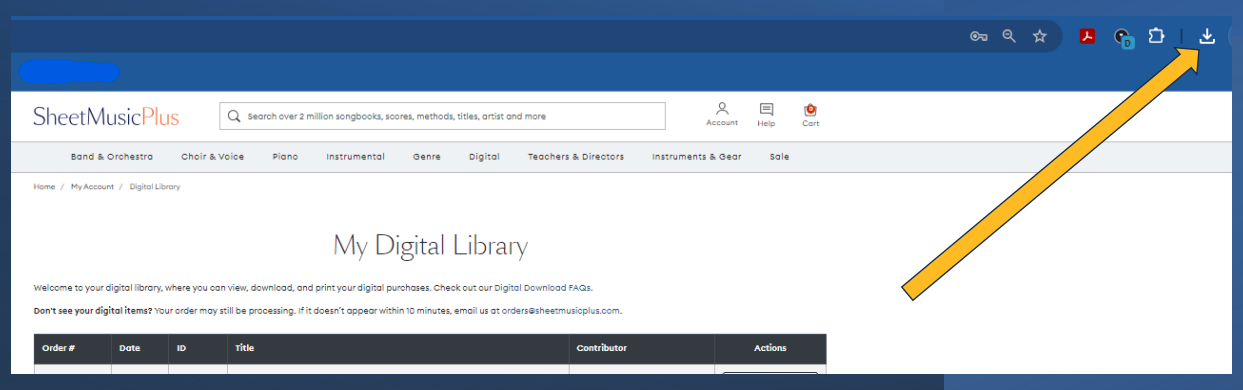Click the My Account breadcrumb link
Screen dimensions: 1243x390
coord(92,187)
